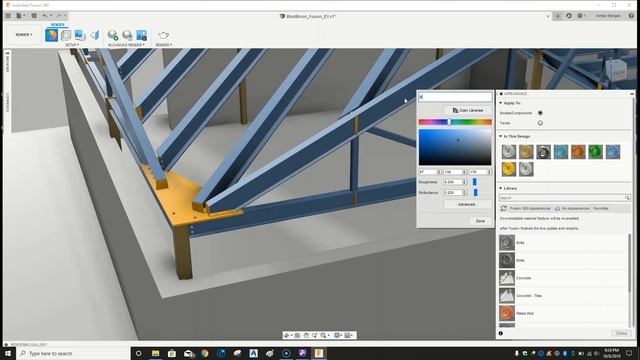The height and width of the screenshot is (360, 640).
Task: Select the Texture Map Controls icon
Action: (95, 35)
